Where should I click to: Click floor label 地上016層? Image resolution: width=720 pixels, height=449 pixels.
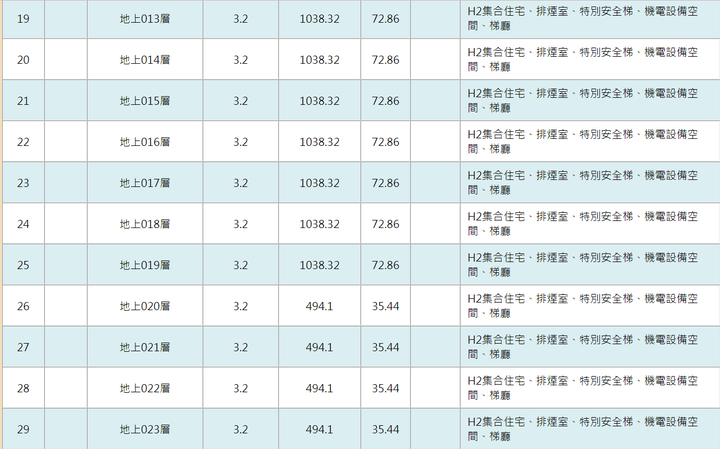145,142
